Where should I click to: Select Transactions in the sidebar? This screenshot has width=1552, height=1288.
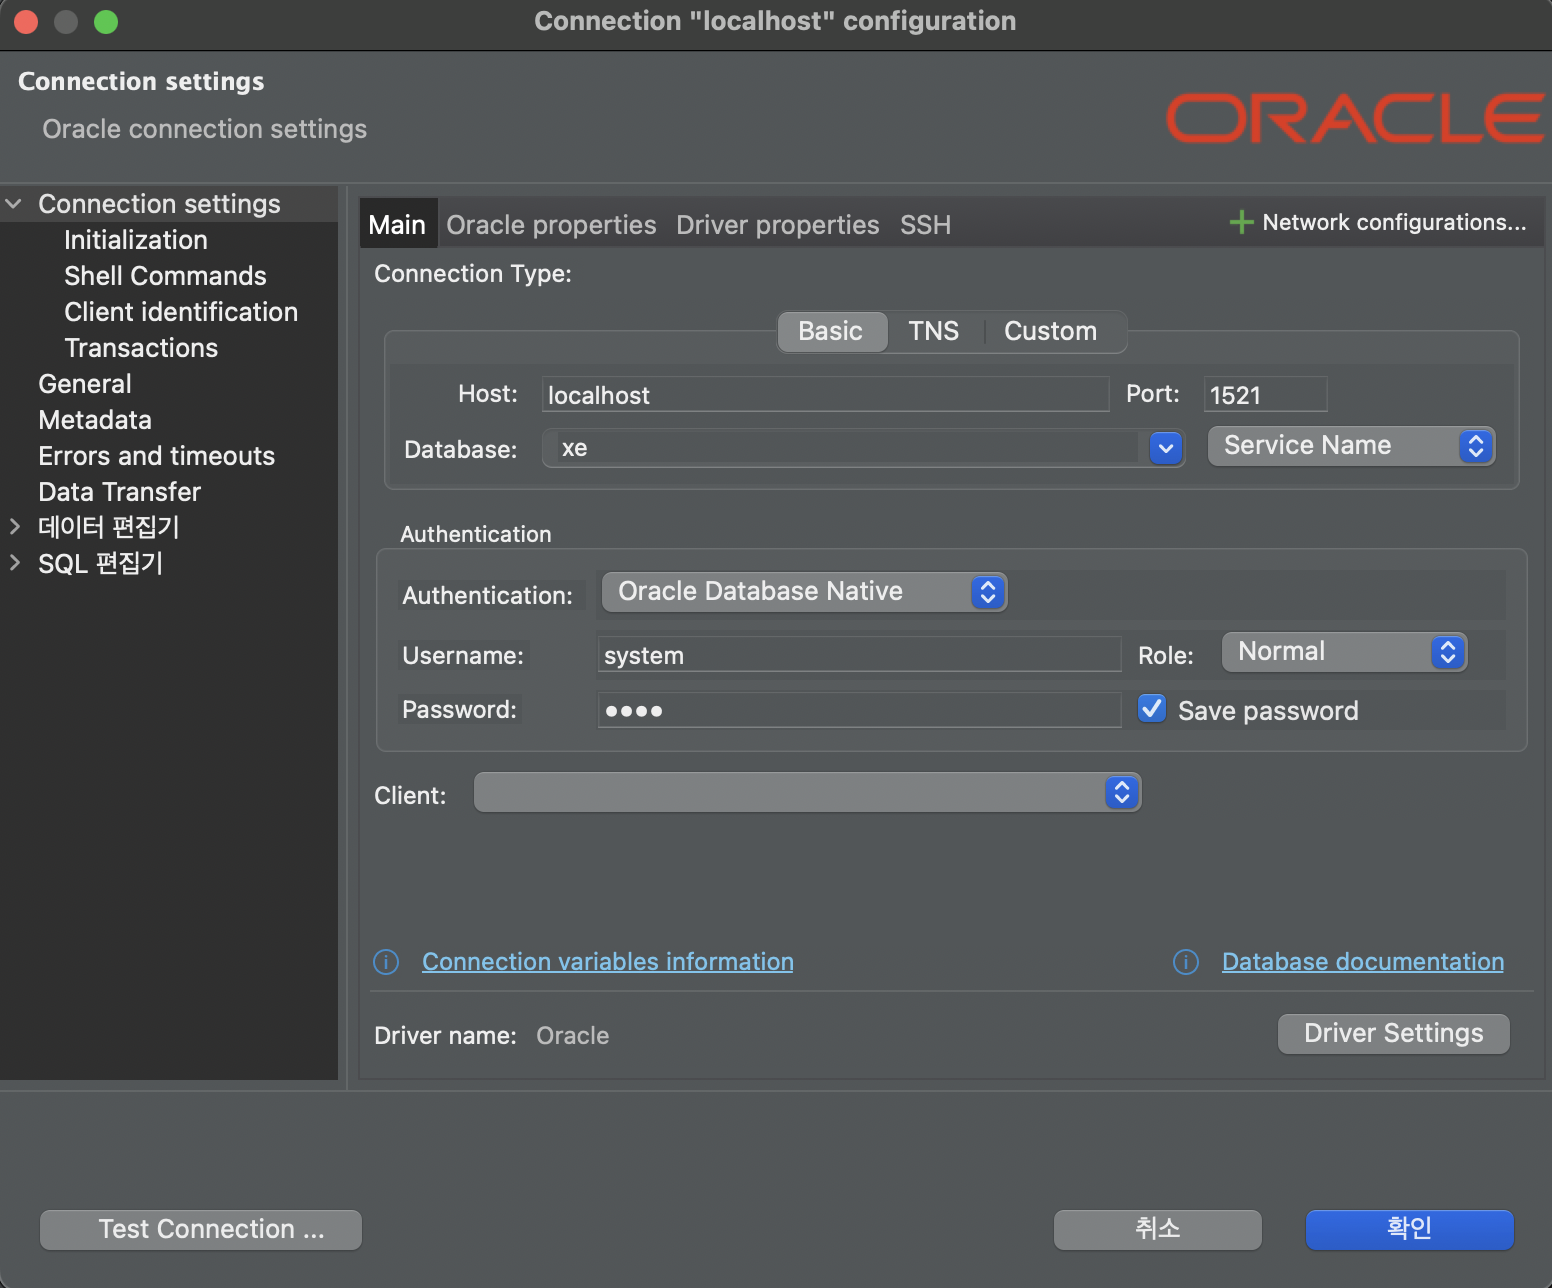(141, 348)
